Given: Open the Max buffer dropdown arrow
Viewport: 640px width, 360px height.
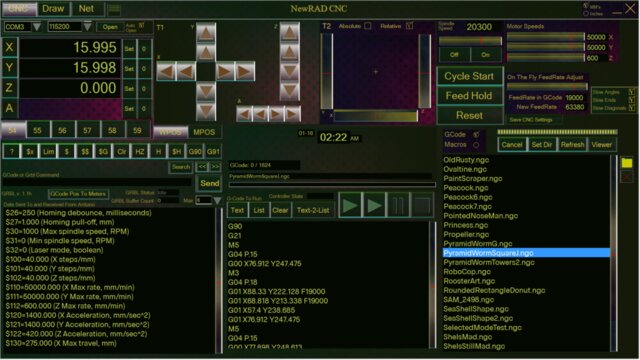Looking at the screenshot, I should click(217, 200).
